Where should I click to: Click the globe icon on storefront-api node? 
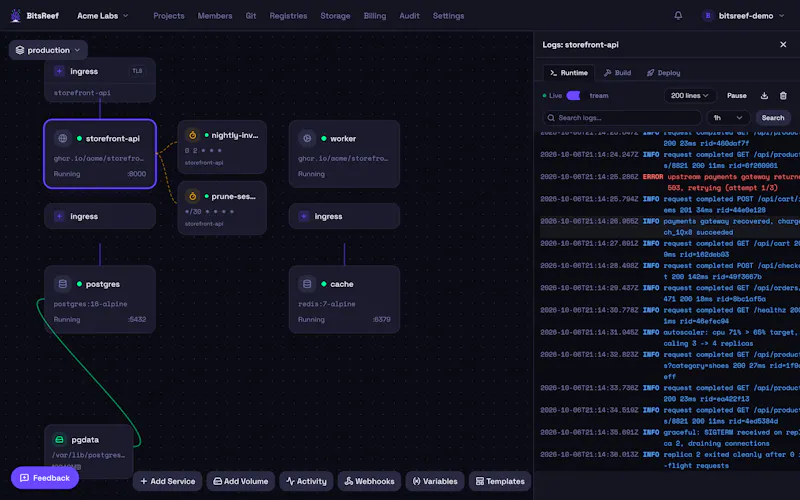click(63, 138)
